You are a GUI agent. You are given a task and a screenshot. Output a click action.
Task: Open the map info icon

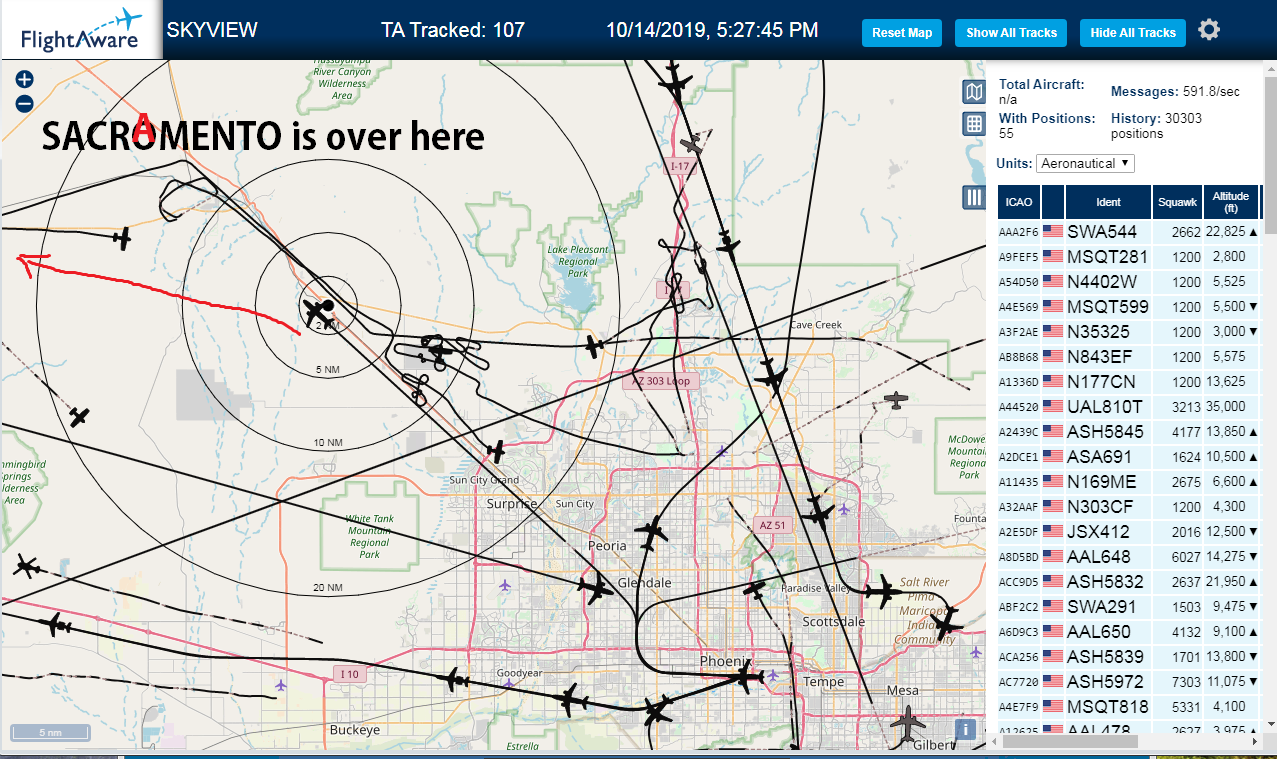(966, 729)
